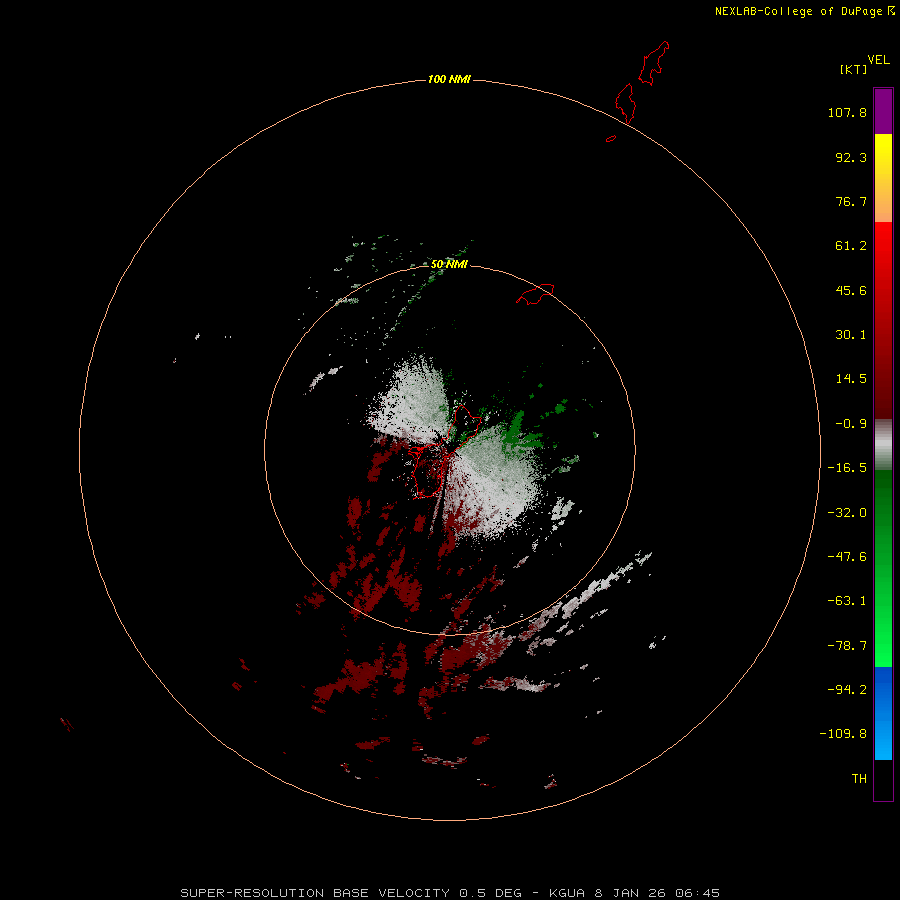This screenshot has width=900, height=900.
Task: Click the Guam island outline at radar center
Action: 444,452
